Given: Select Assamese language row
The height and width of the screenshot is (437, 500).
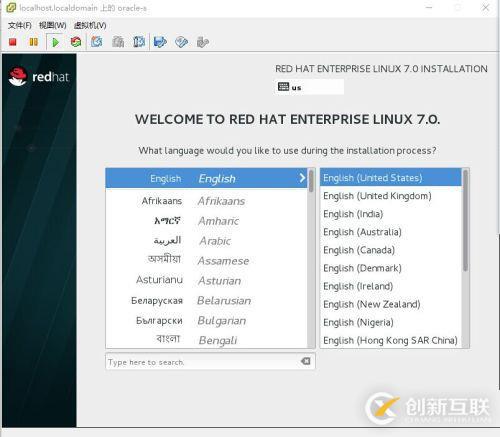Looking at the screenshot, I should (x=206, y=260).
